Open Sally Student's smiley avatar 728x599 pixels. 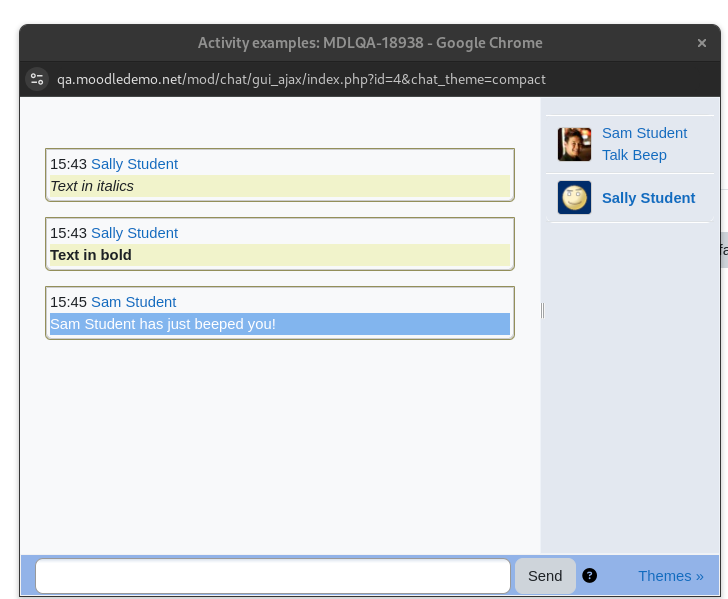(574, 197)
